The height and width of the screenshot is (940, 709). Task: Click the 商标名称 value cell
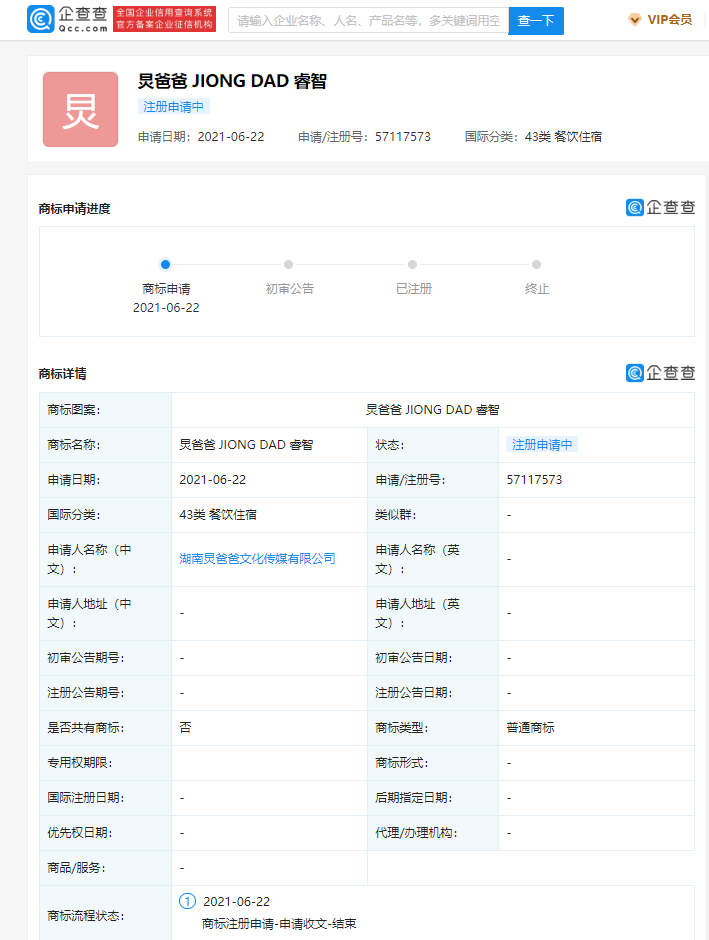[269, 445]
